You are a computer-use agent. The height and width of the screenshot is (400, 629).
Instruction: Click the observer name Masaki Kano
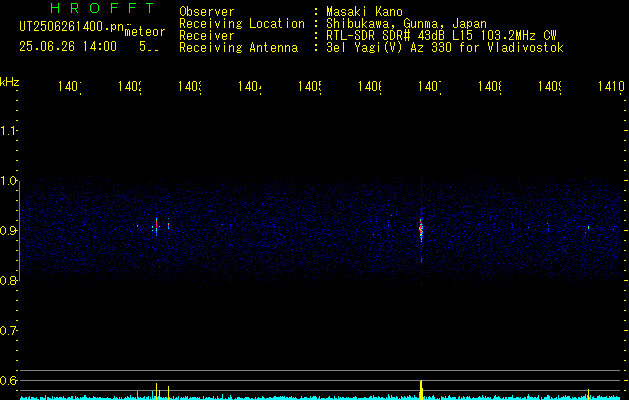pos(364,12)
